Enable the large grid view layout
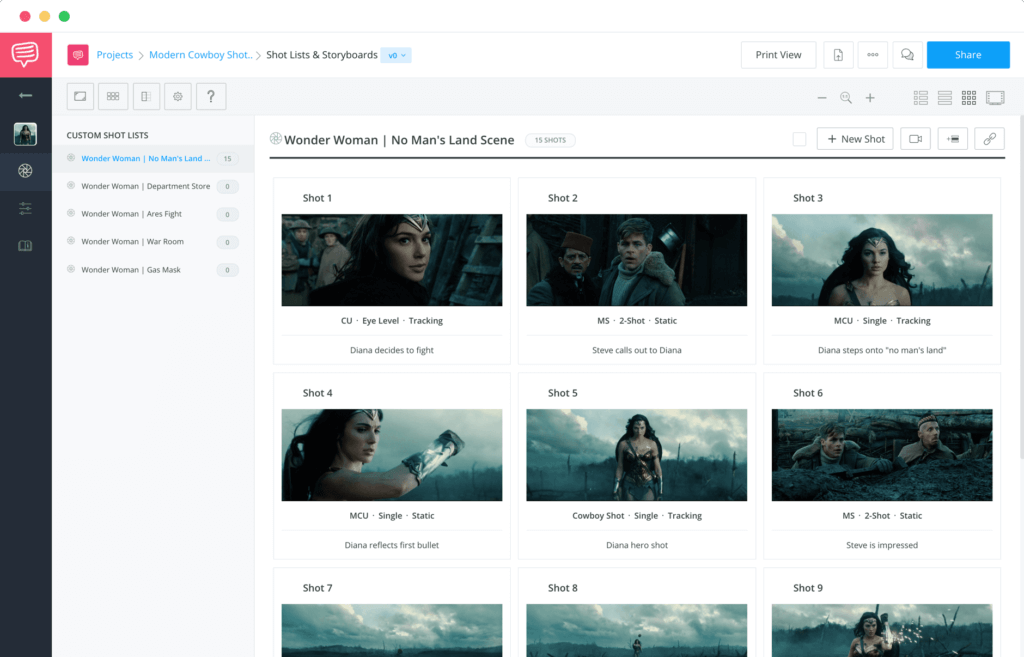1024x657 pixels. point(968,97)
